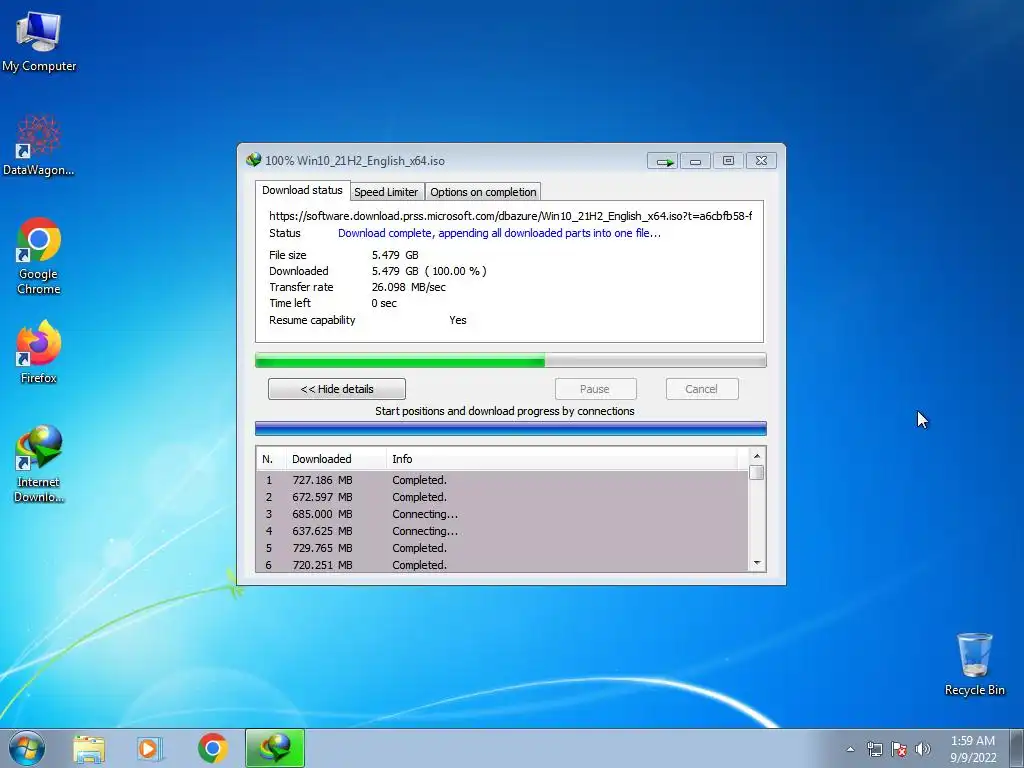1024x768 pixels.
Task: Click the Pause button
Action: (x=595, y=389)
